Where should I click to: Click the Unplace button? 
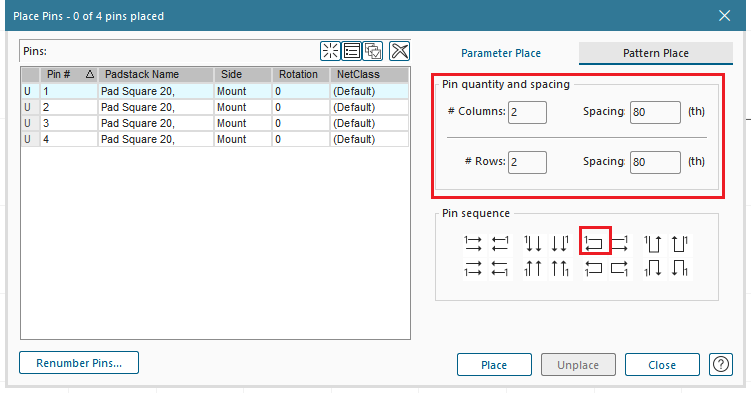point(578,365)
